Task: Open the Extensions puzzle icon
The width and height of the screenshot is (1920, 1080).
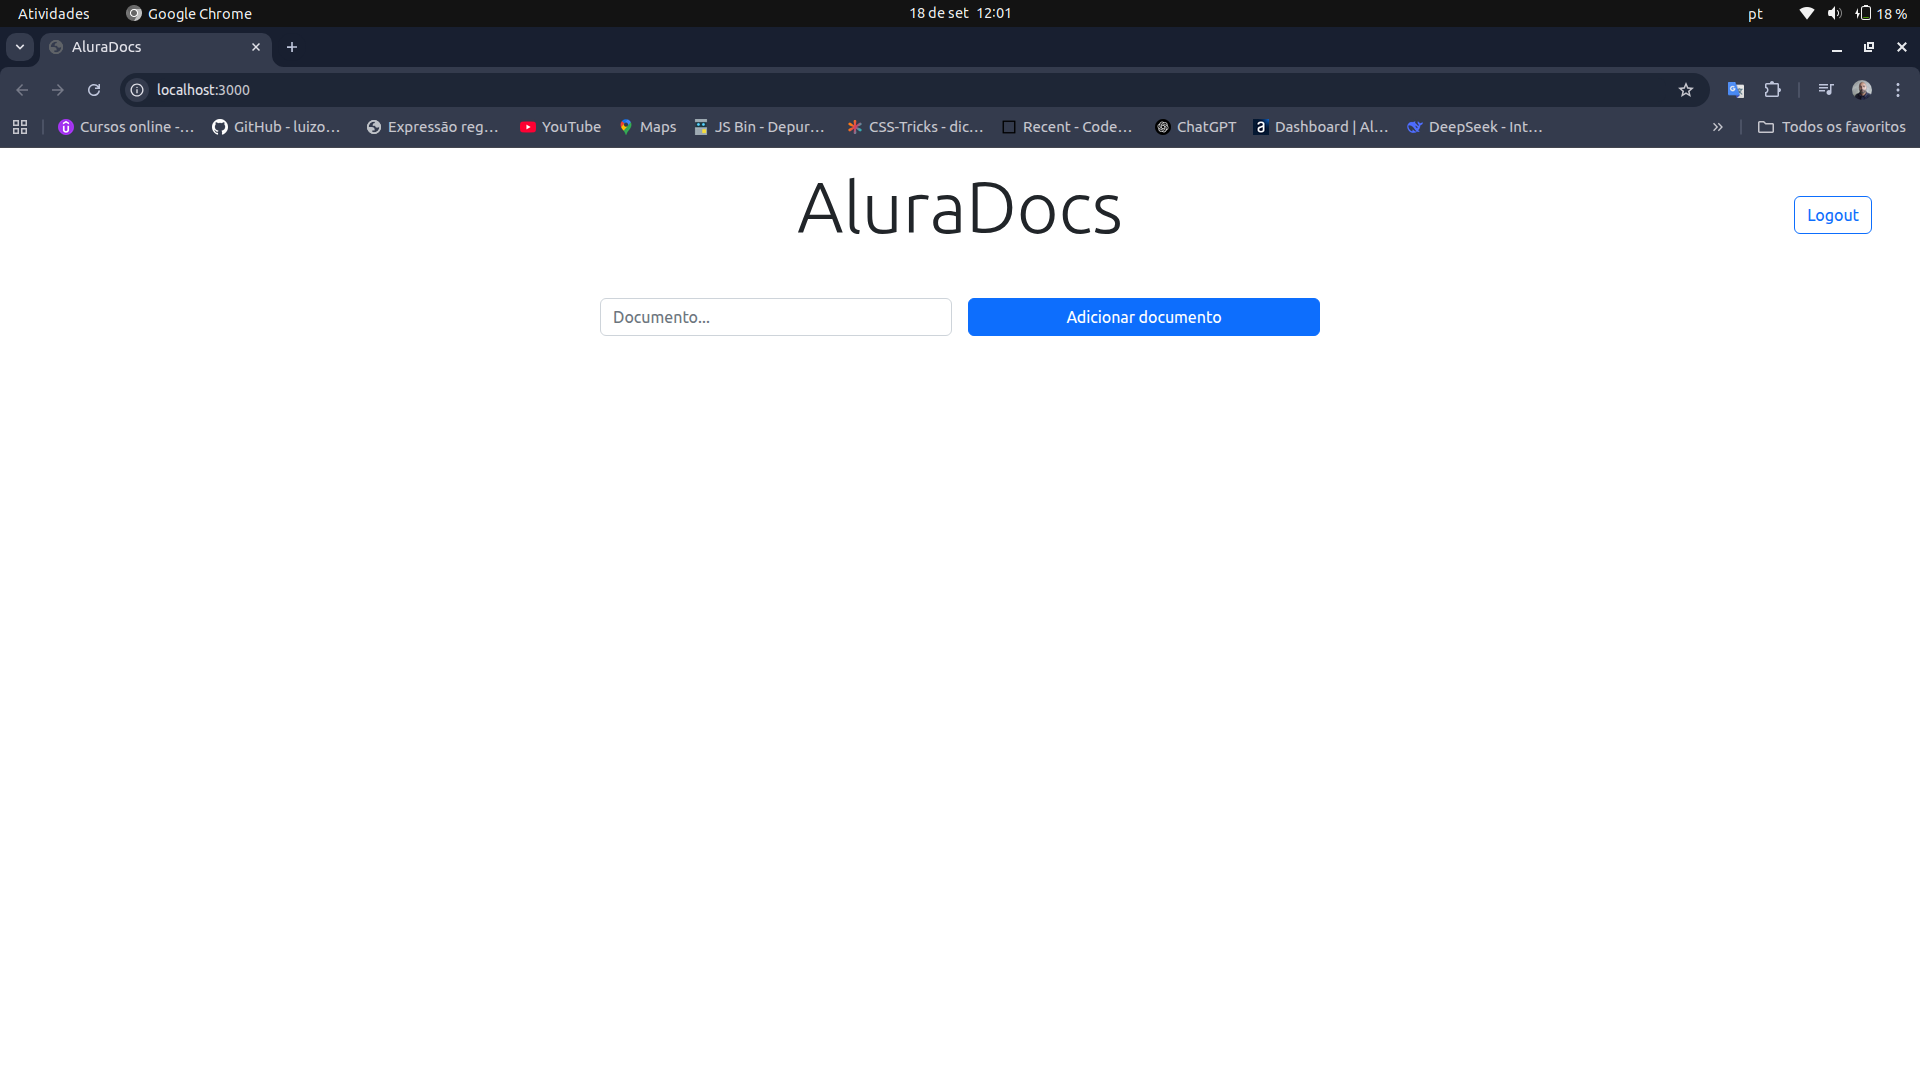Action: point(1773,90)
